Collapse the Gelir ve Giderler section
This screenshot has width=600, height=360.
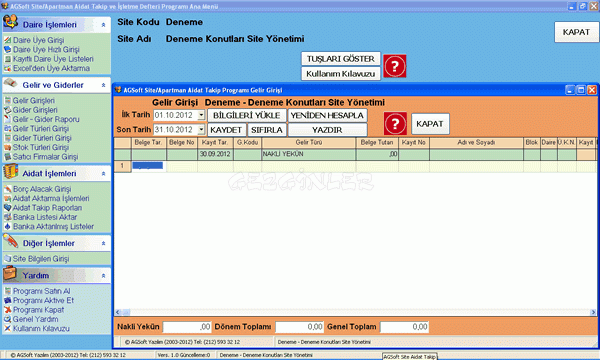tap(103, 85)
